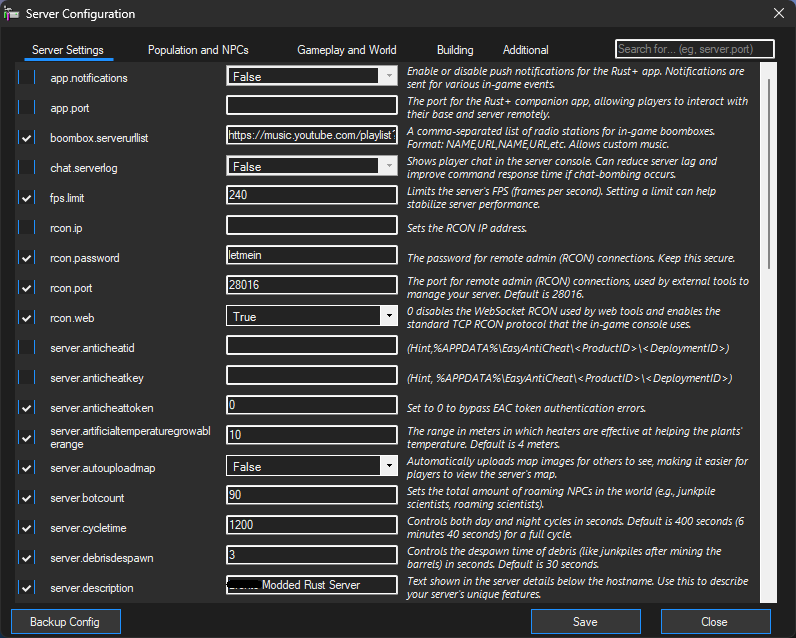Click the boombox.serverurllist URL field
Screen dimensions: 796x638
(x=312, y=135)
